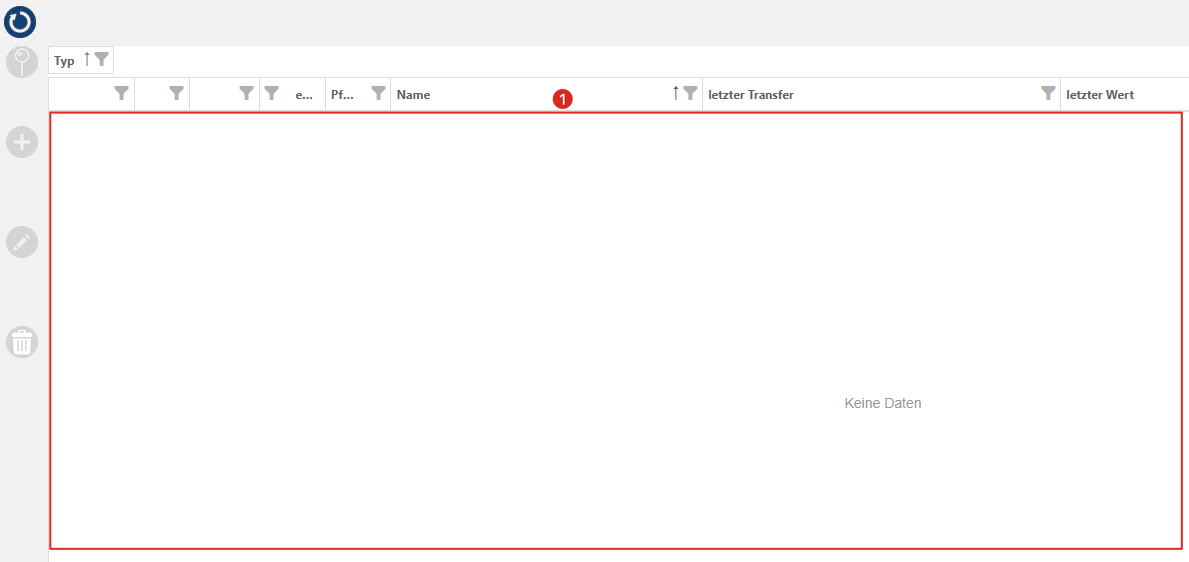Click the Typ grouping label
This screenshot has width=1189, height=562.
64,61
